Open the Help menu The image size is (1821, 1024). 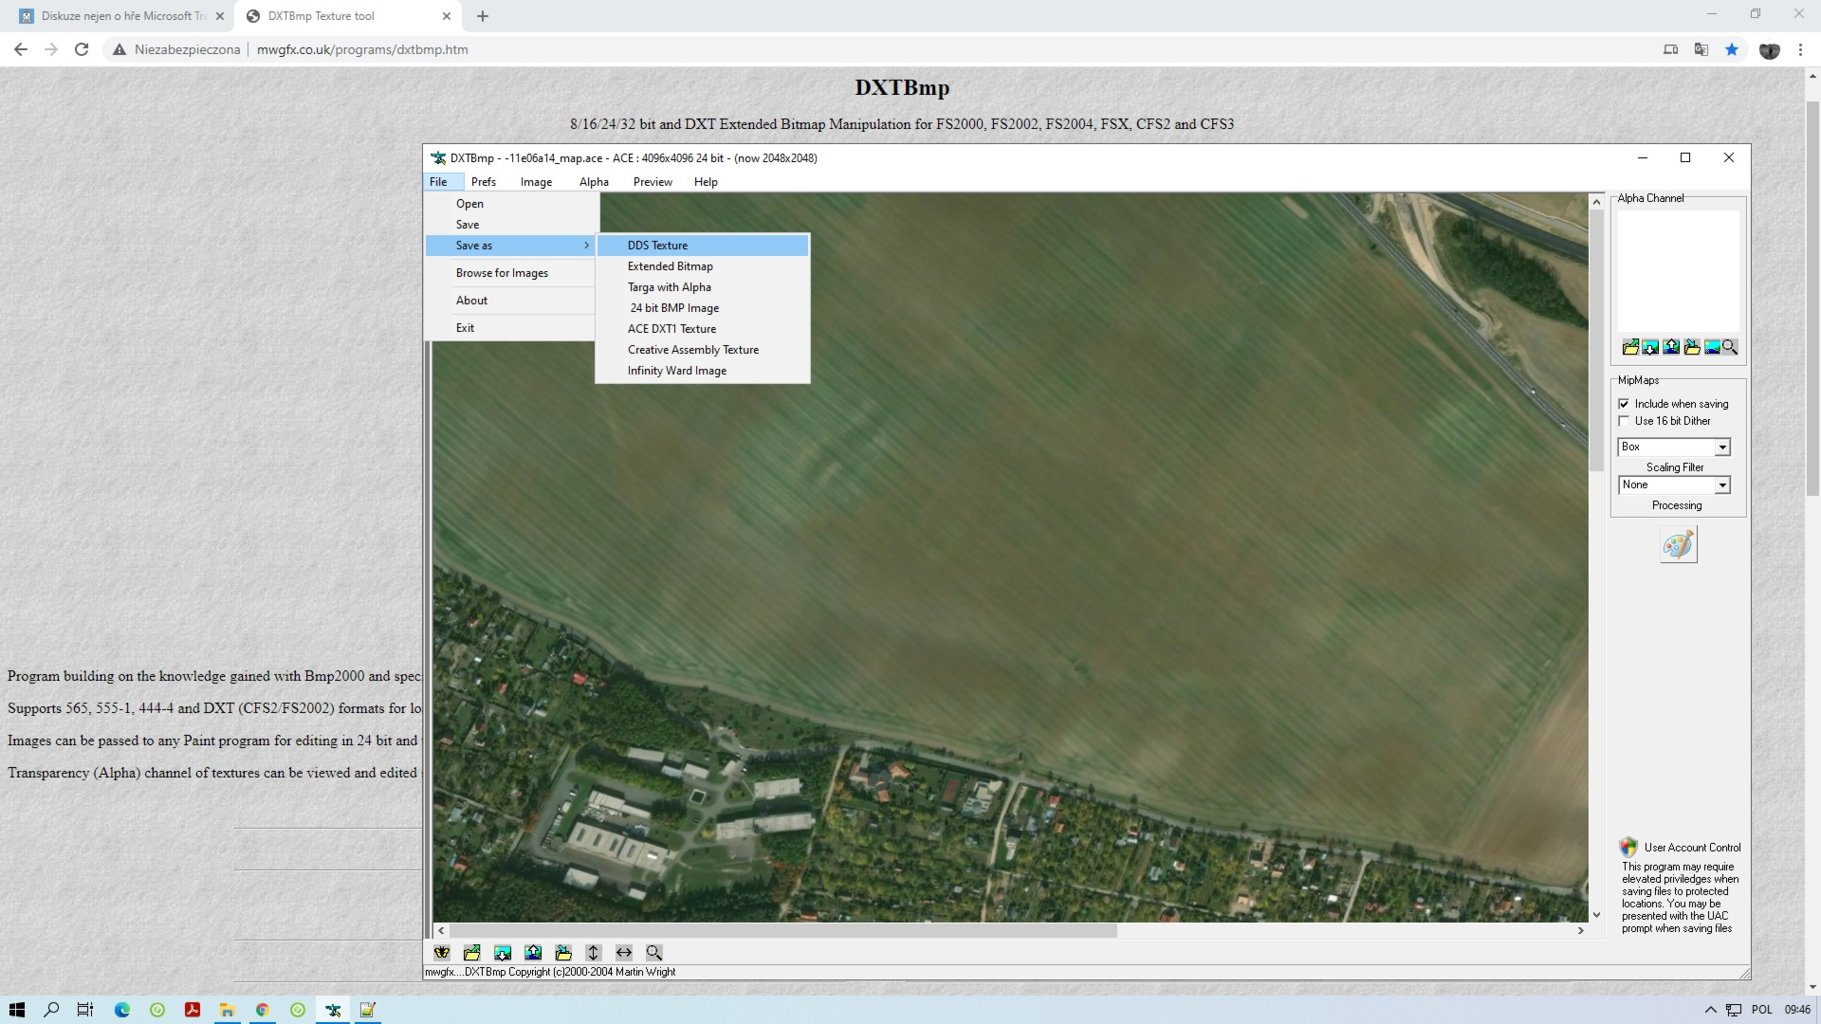coord(706,182)
